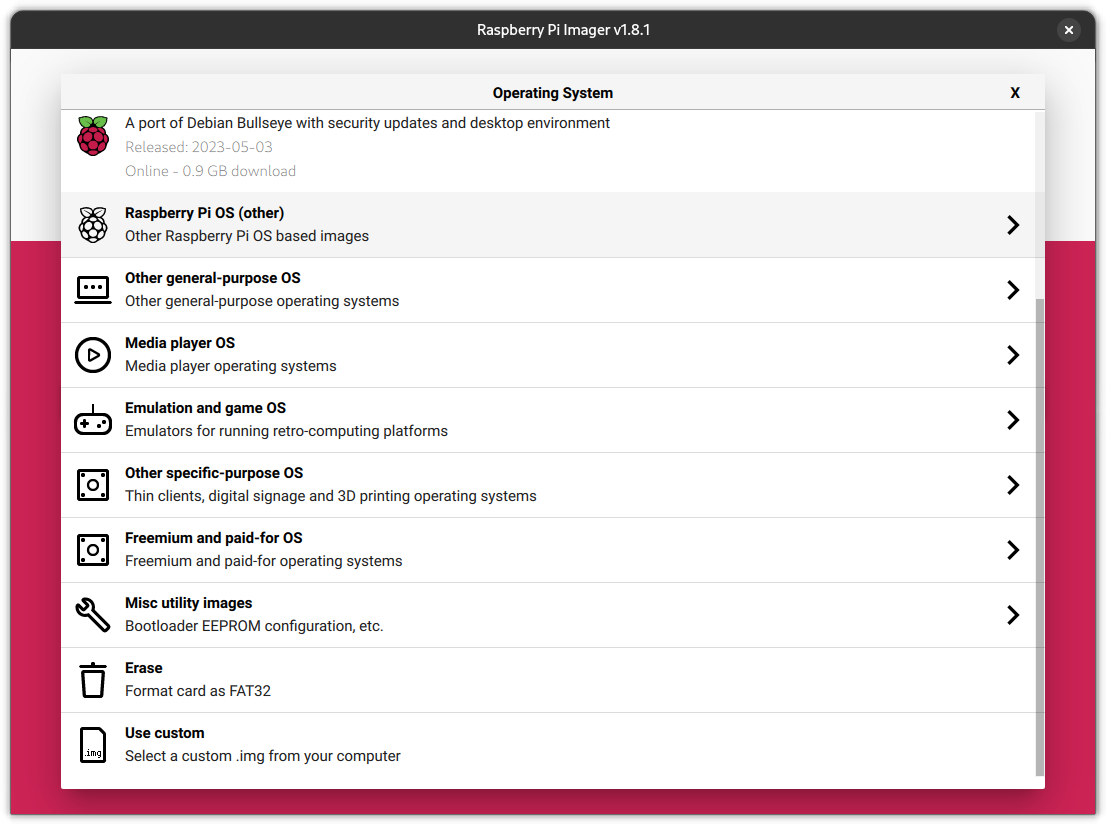Expand Media player OS chevron arrow

click(1013, 355)
